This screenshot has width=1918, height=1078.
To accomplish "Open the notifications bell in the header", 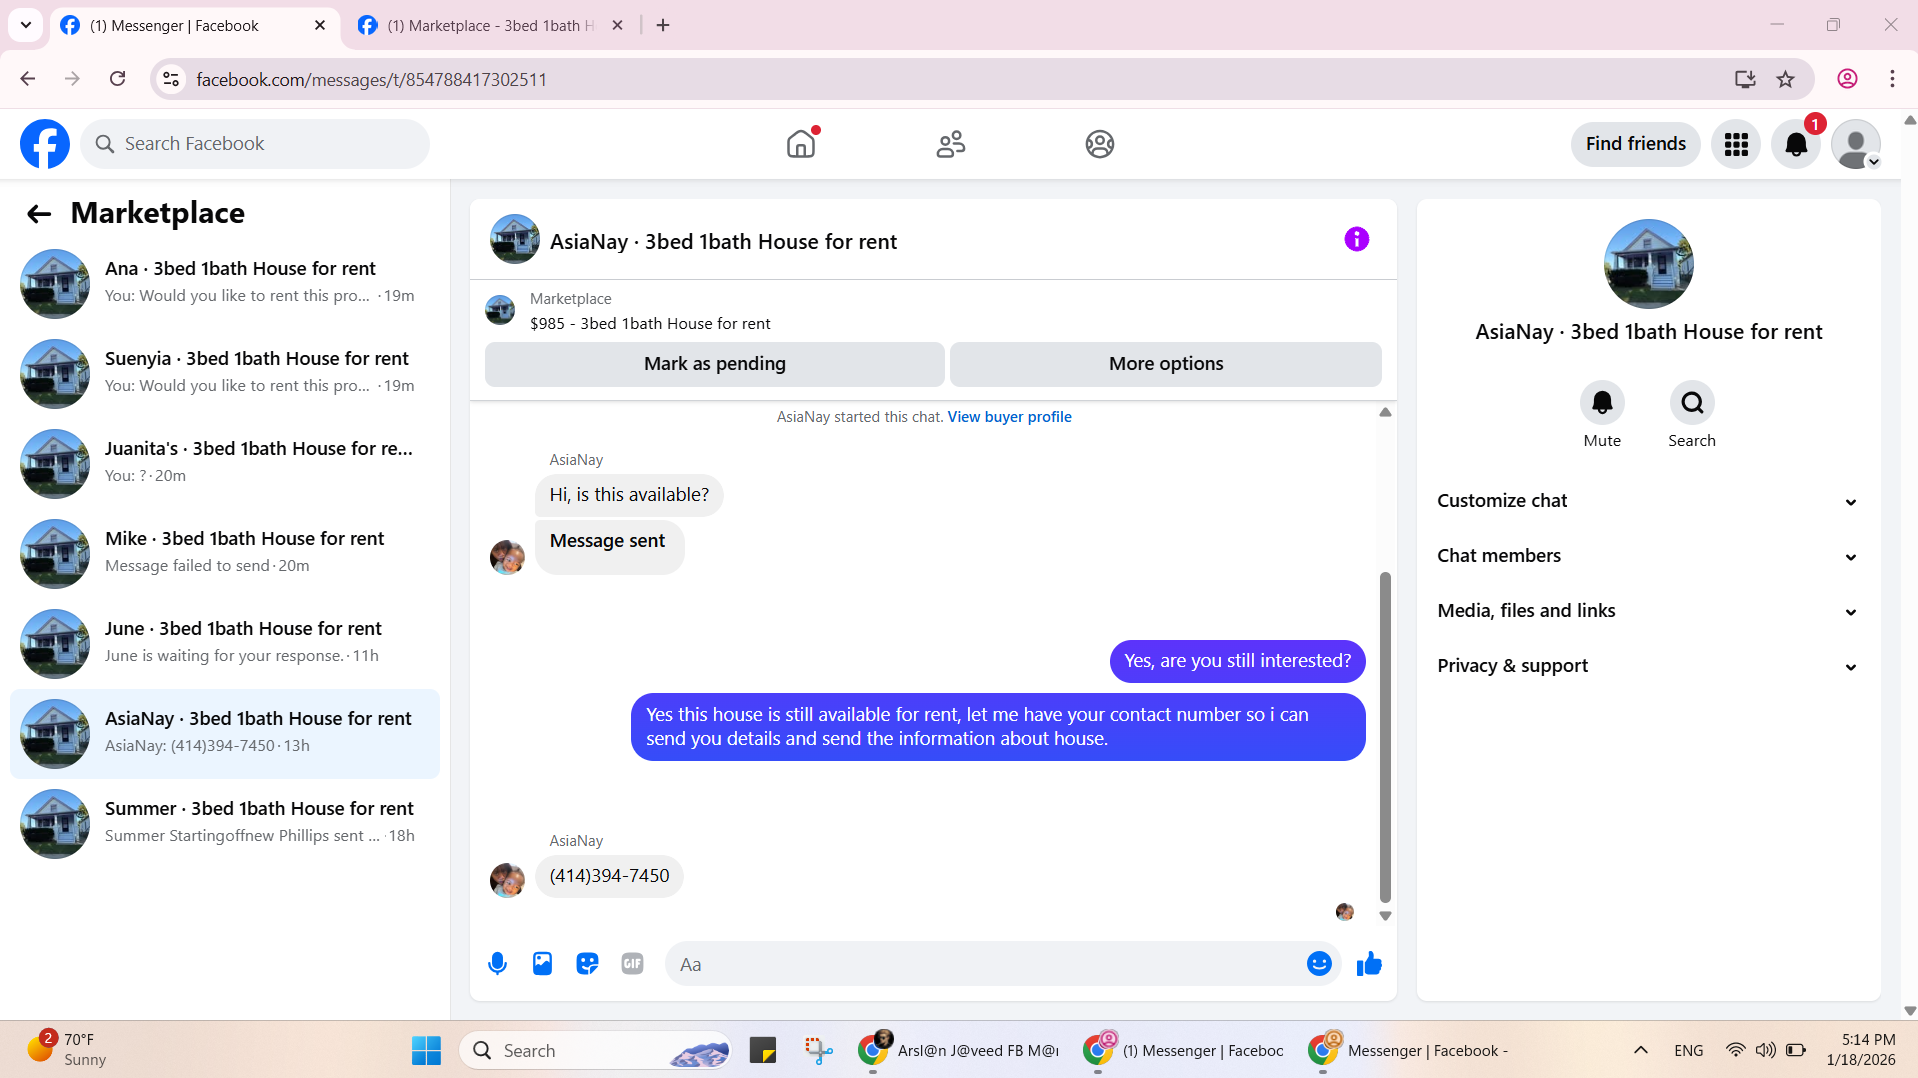I will (x=1796, y=144).
